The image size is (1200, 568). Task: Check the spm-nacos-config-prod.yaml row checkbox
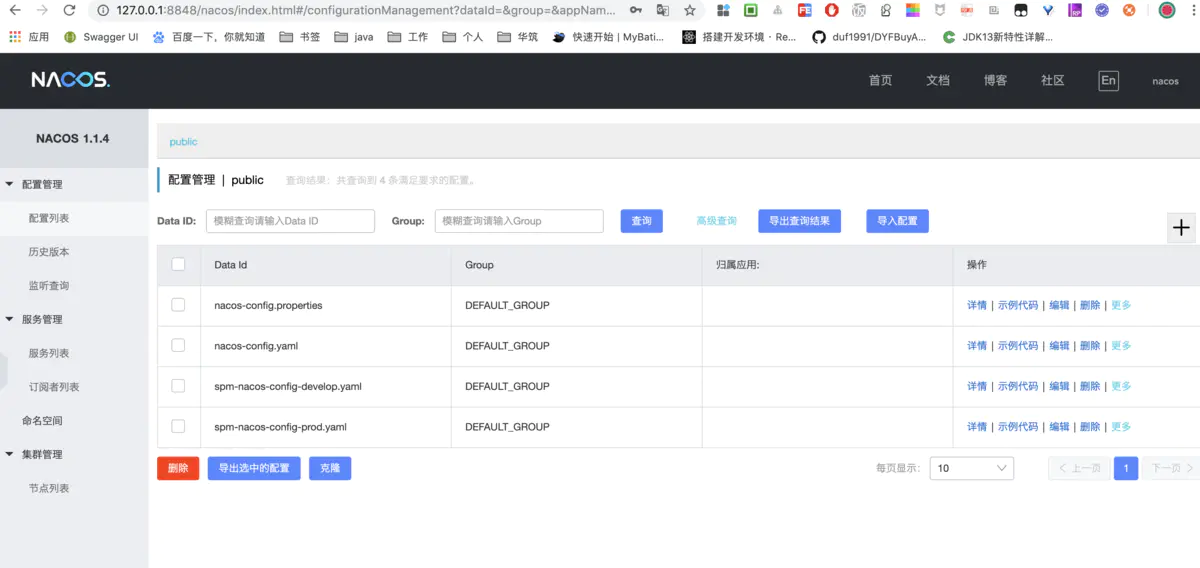(178, 426)
